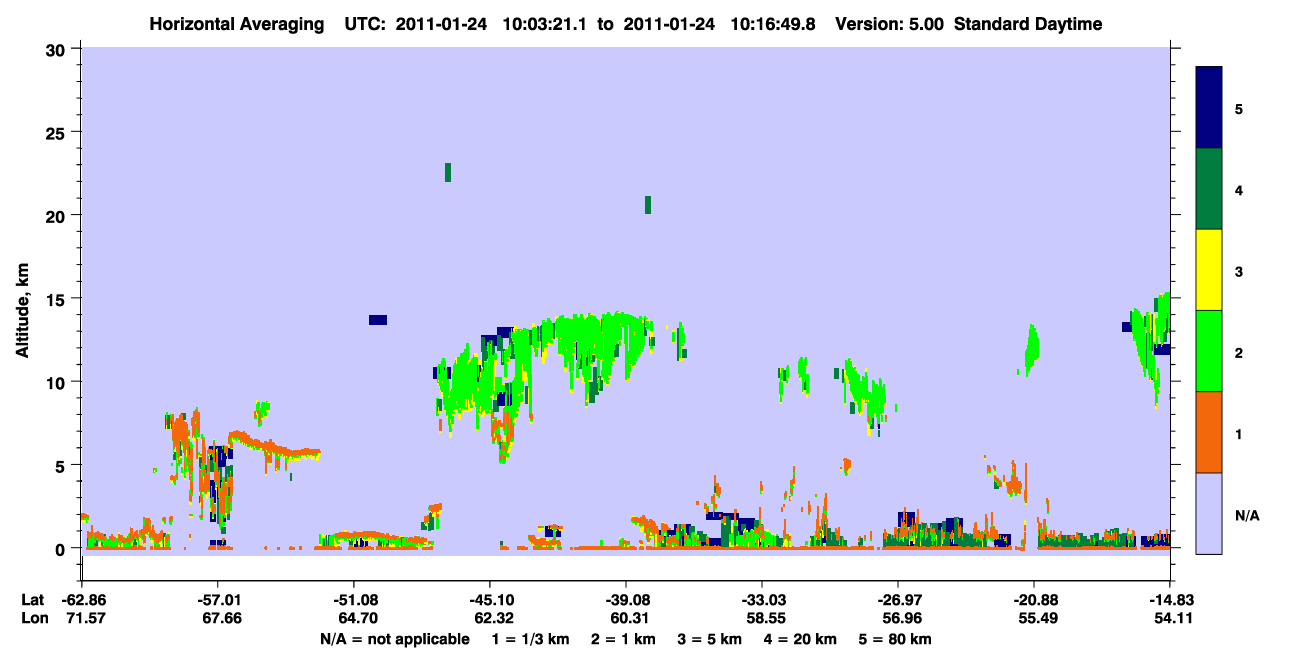Click the dark blue block near 14 km altitude
Screen dimensions: 1300x667
click(378, 320)
